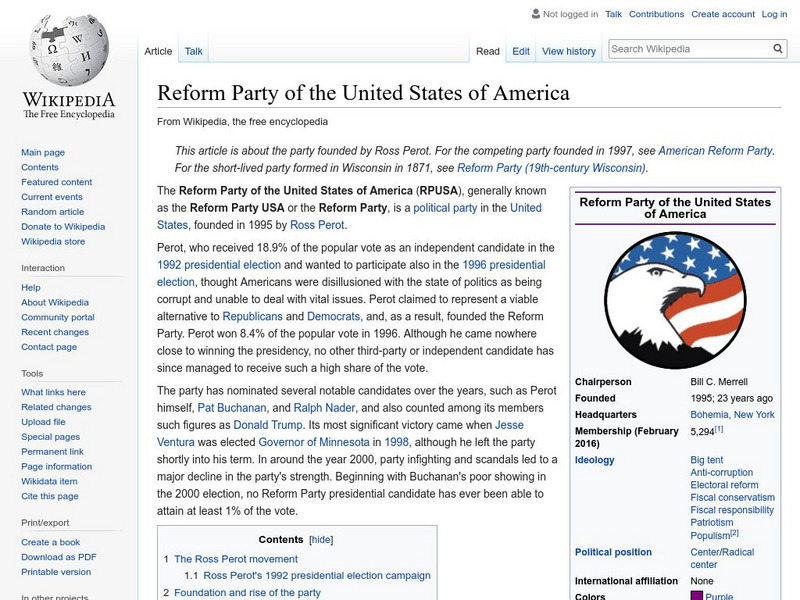Screen dimensions: 800x600
Task: Open the Edit tab
Action: (x=521, y=51)
